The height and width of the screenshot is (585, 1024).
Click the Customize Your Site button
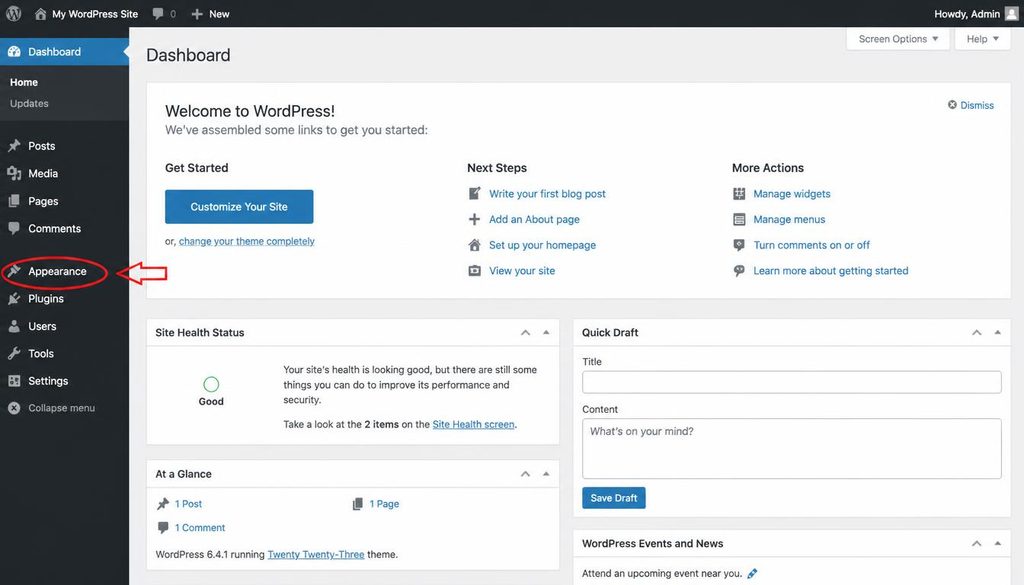click(239, 206)
